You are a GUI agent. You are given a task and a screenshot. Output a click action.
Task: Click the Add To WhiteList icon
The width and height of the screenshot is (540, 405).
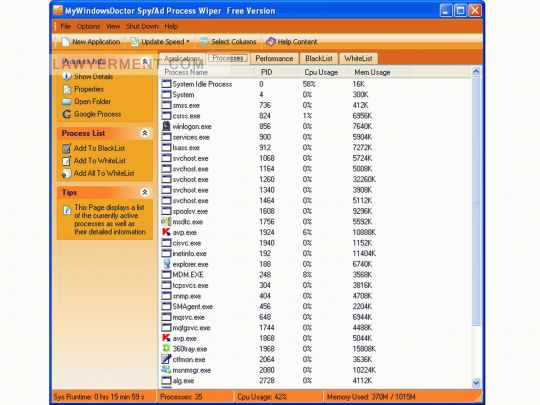coord(66,161)
